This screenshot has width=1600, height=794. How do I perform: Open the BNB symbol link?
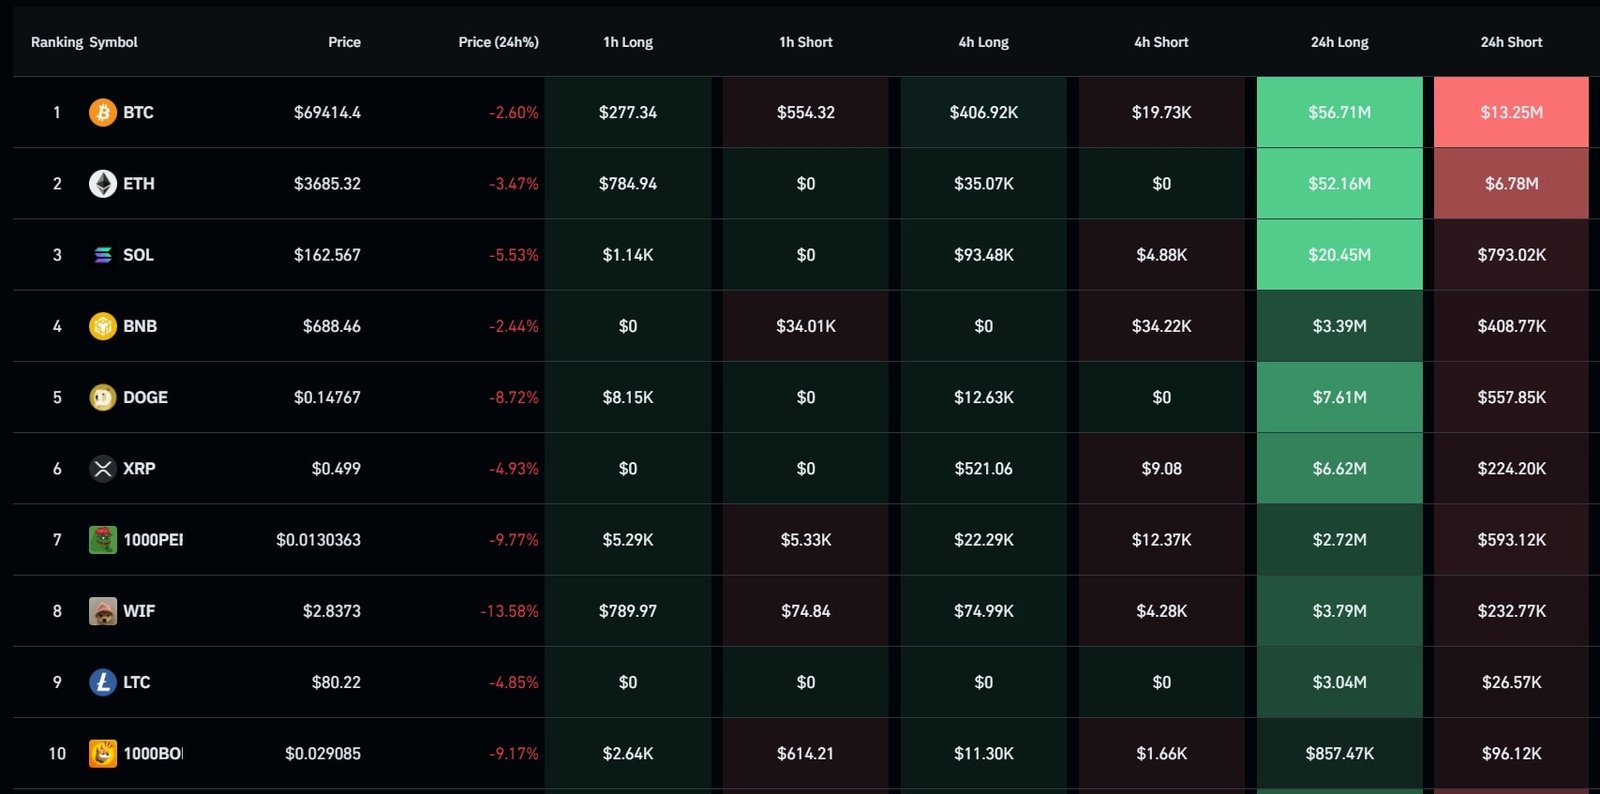coord(140,326)
